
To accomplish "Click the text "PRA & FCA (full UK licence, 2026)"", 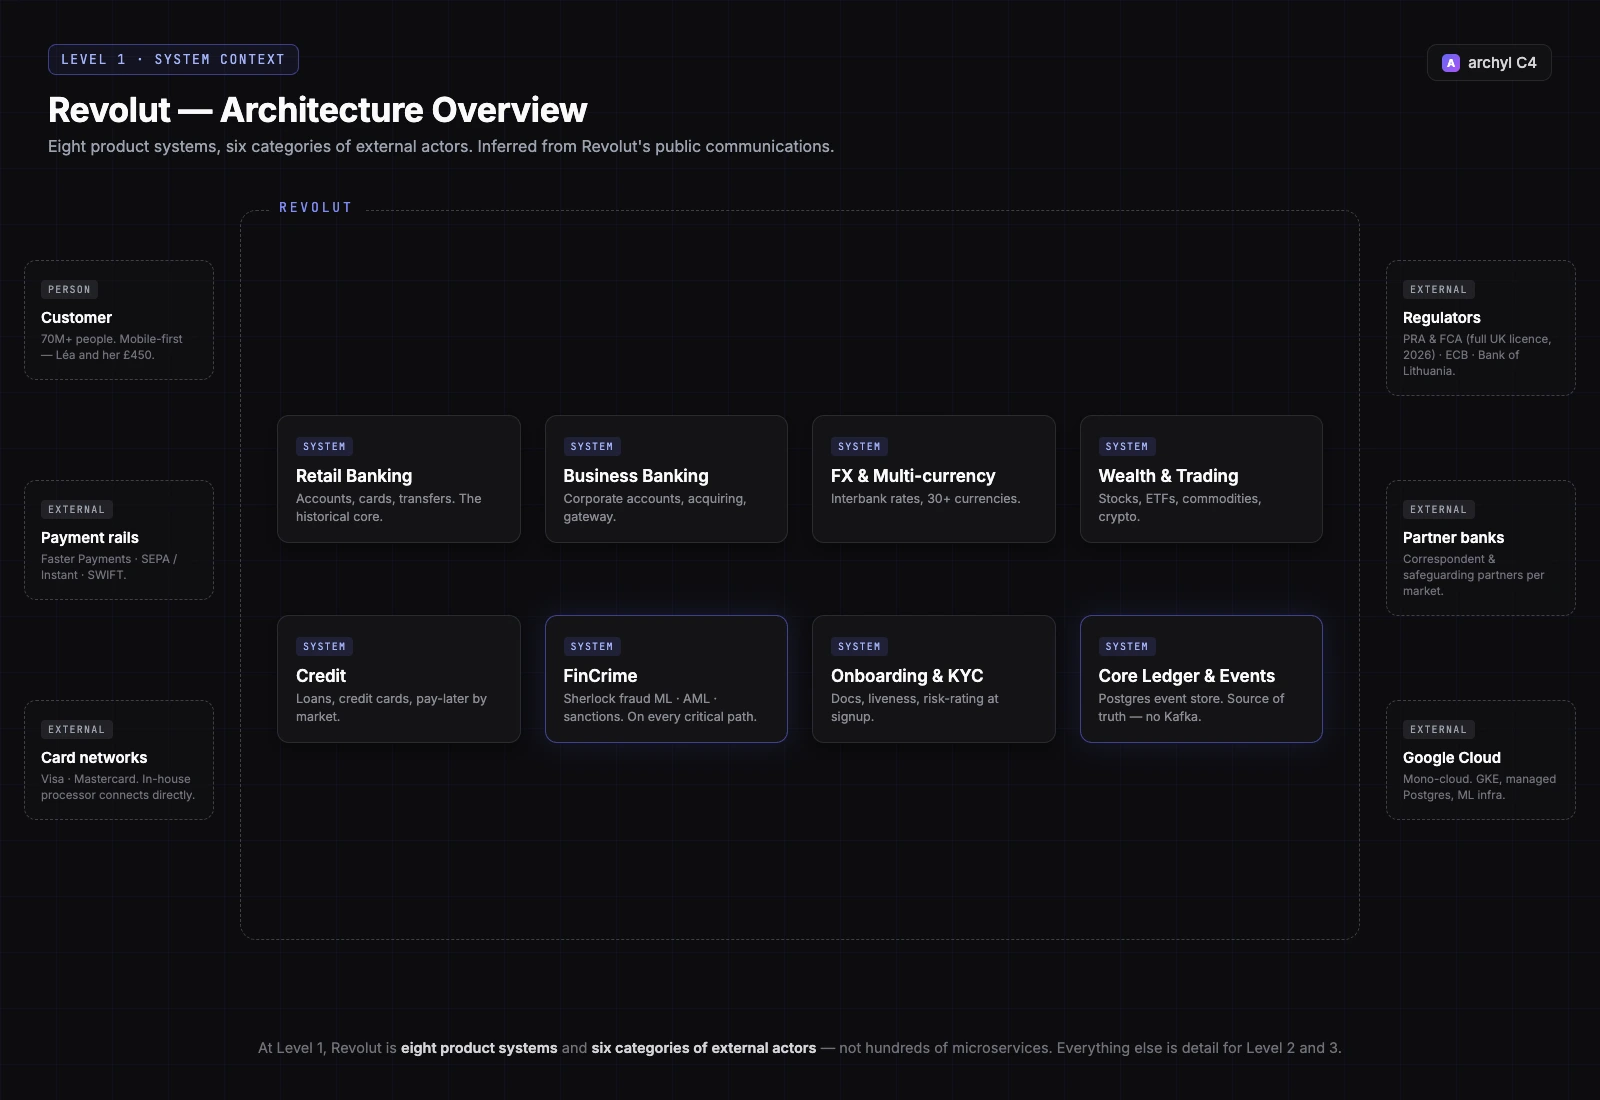I will tap(1477, 347).
